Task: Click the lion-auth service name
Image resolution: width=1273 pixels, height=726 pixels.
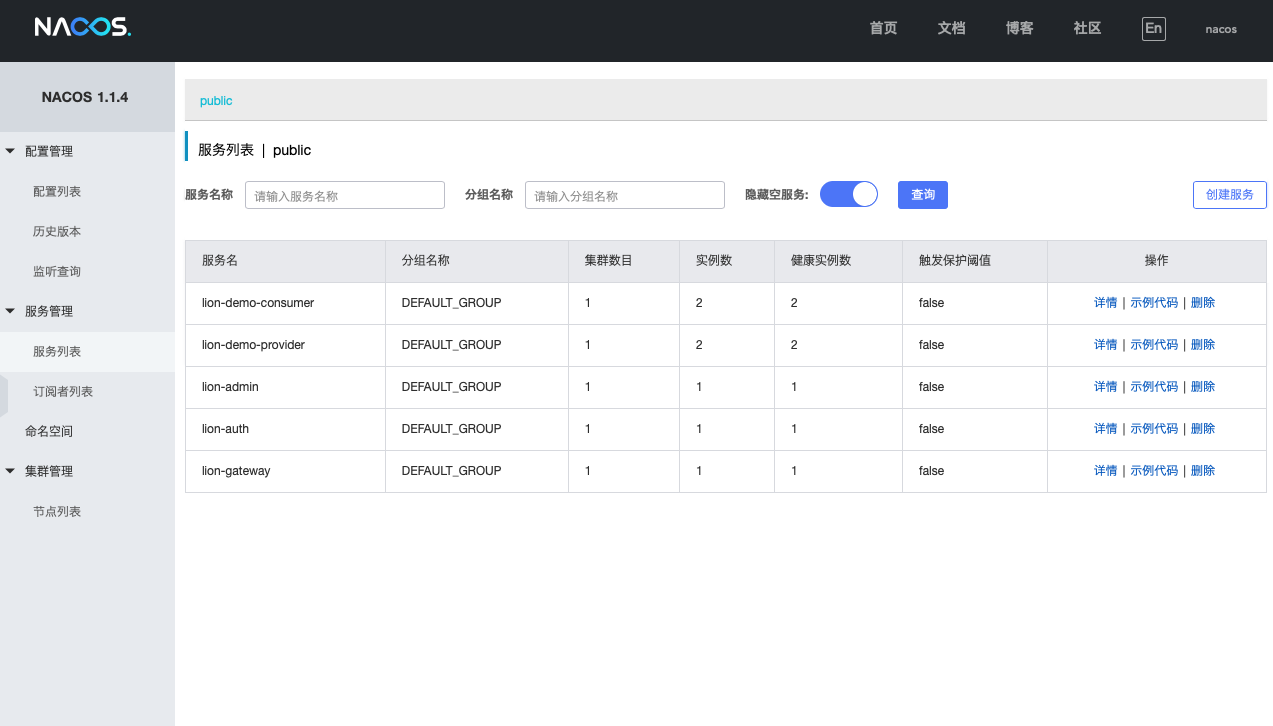Action: (x=225, y=429)
